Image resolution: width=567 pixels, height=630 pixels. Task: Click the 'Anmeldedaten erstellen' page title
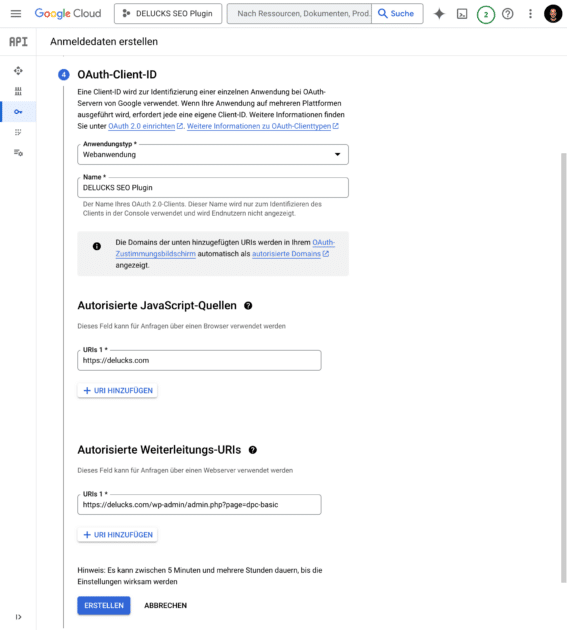pyautogui.click(x=104, y=42)
